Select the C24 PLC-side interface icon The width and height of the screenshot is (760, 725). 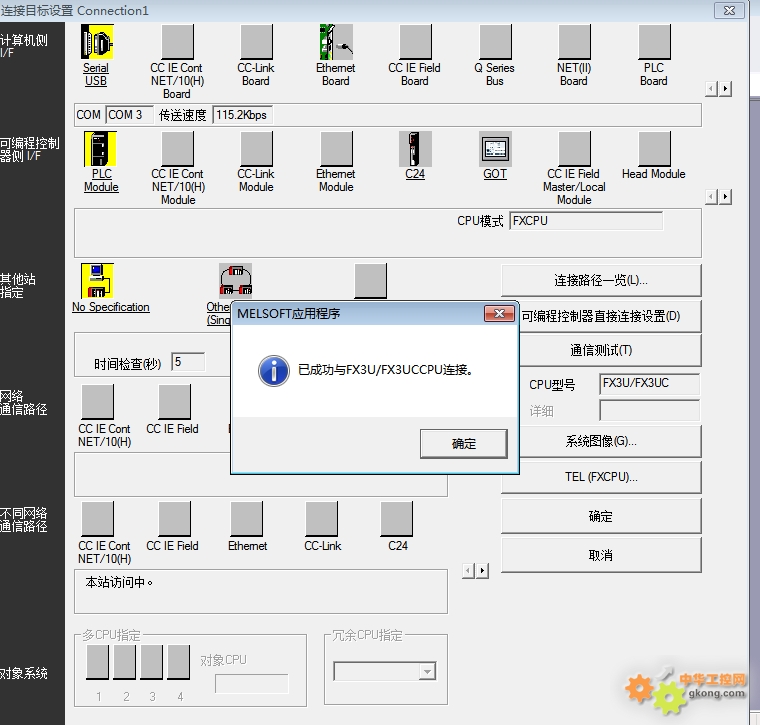coord(415,149)
